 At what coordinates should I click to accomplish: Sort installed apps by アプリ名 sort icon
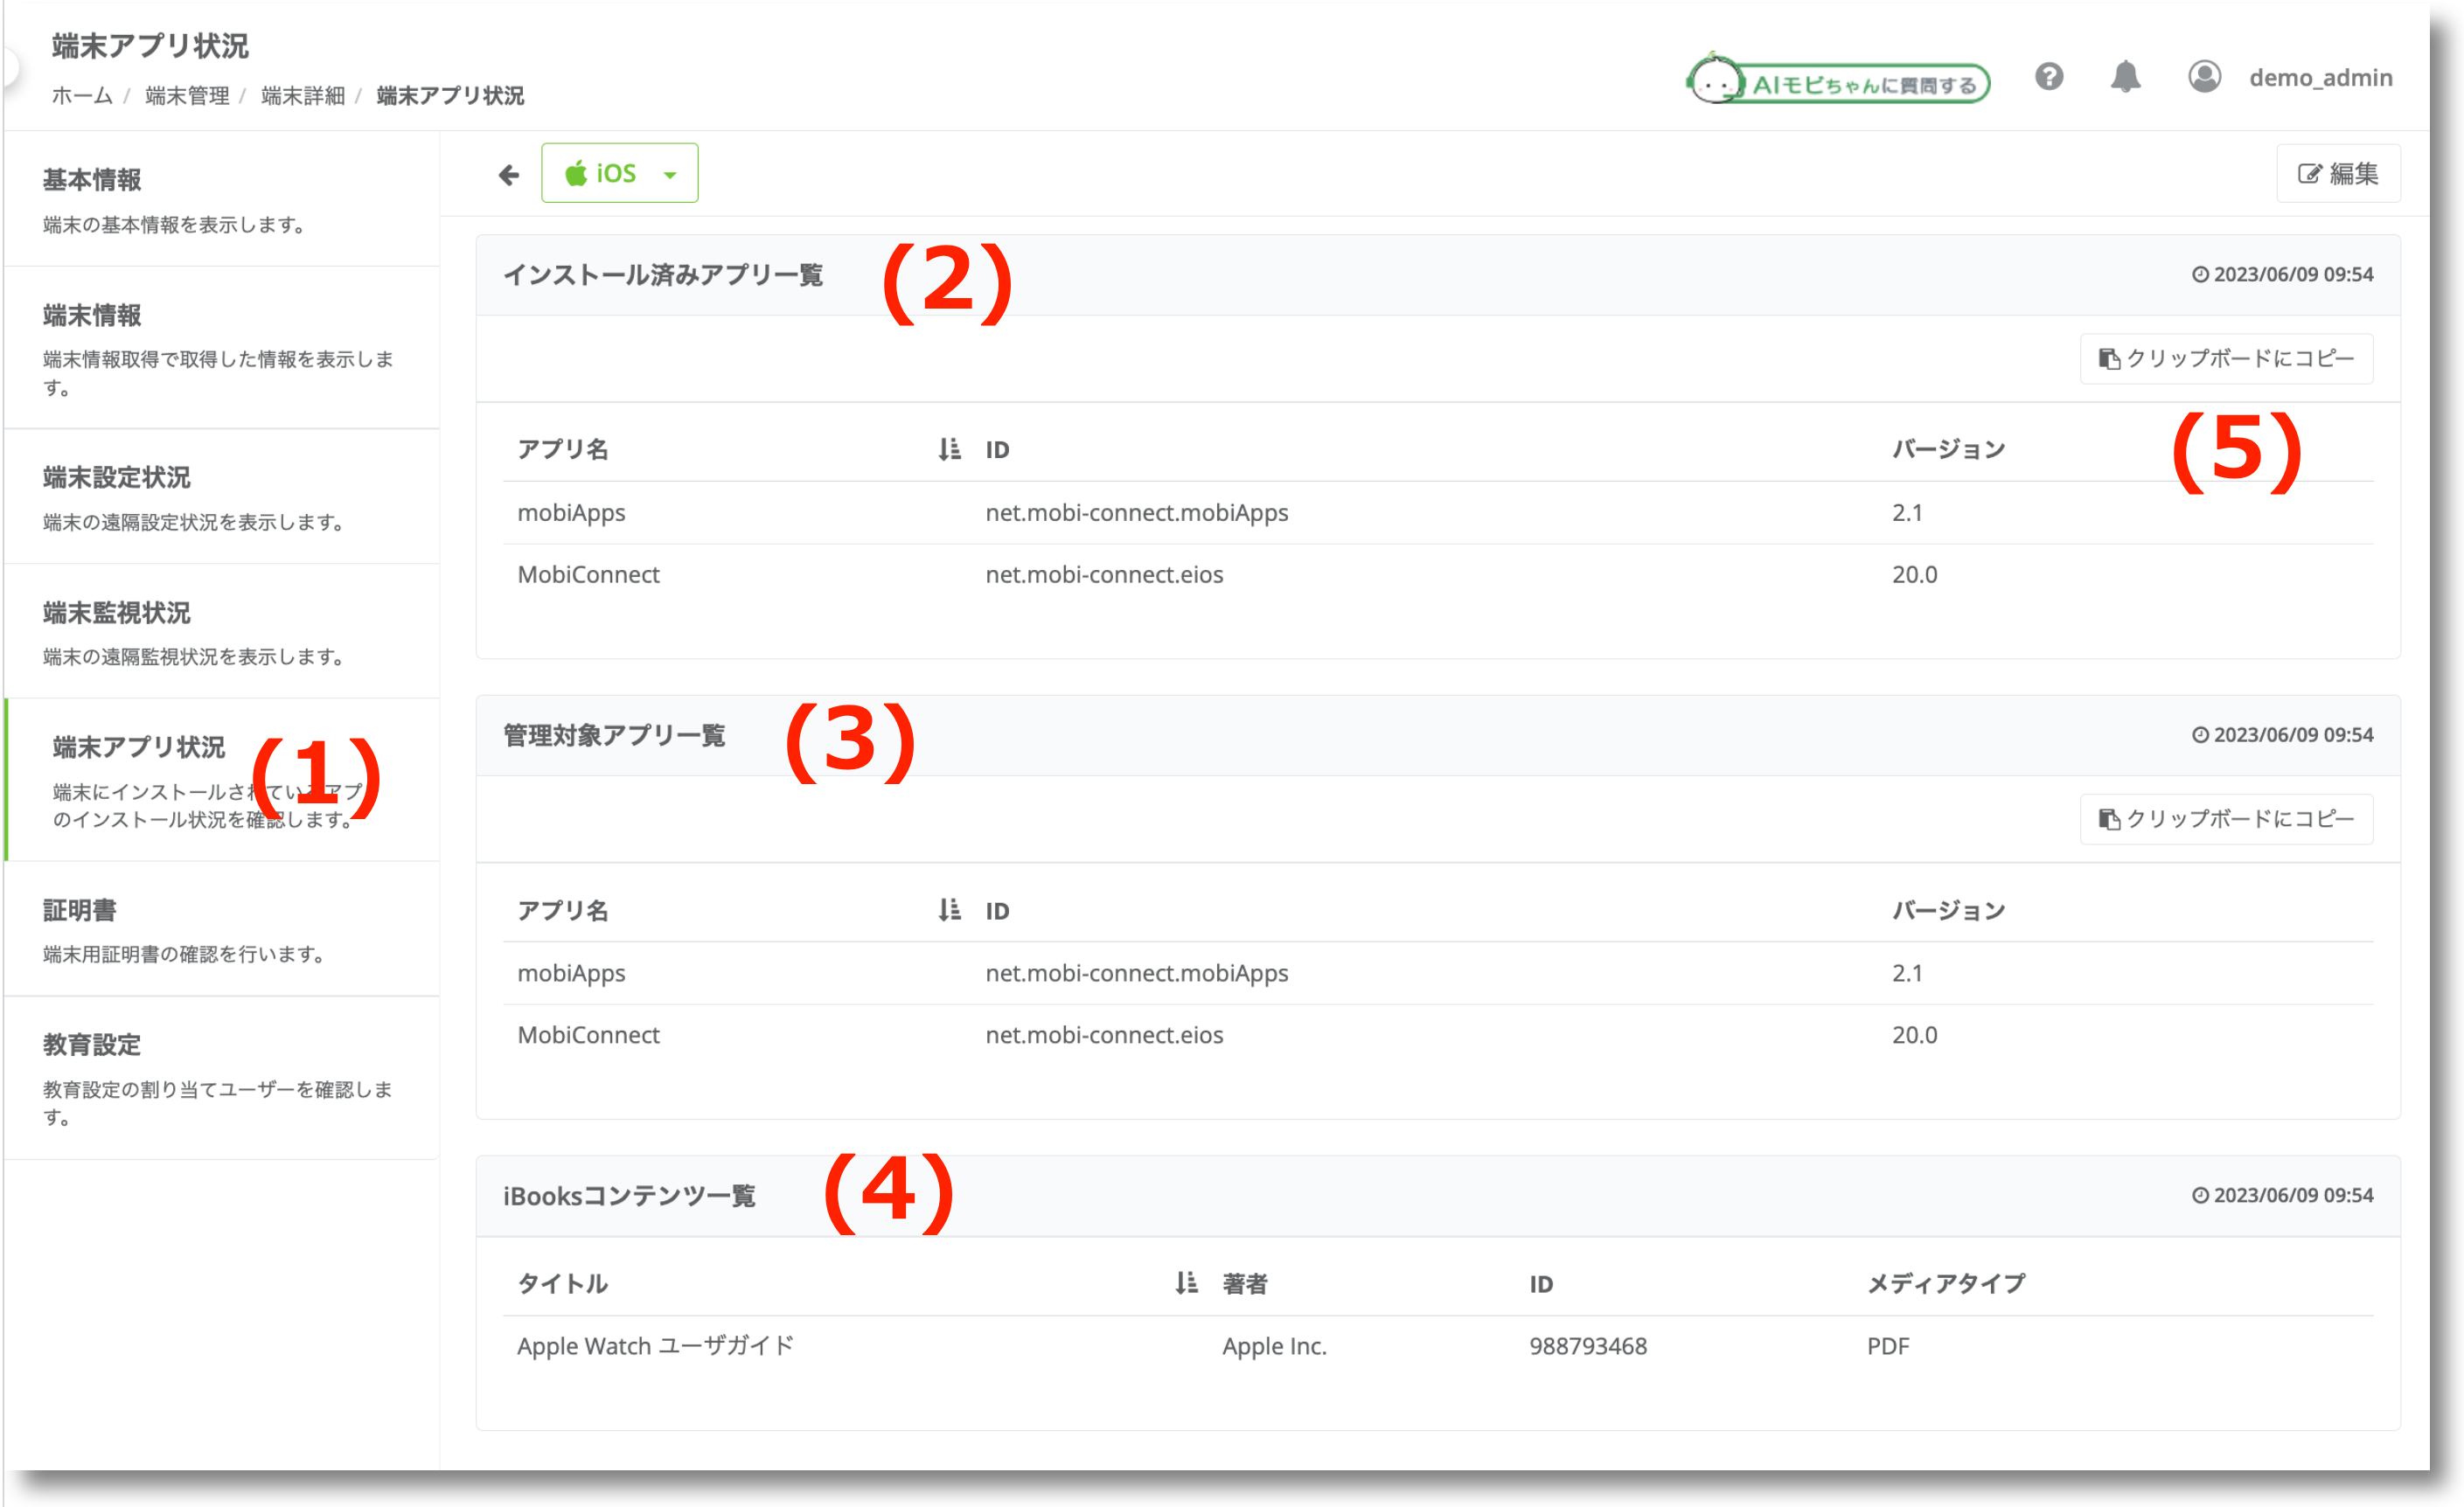click(x=949, y=449)
